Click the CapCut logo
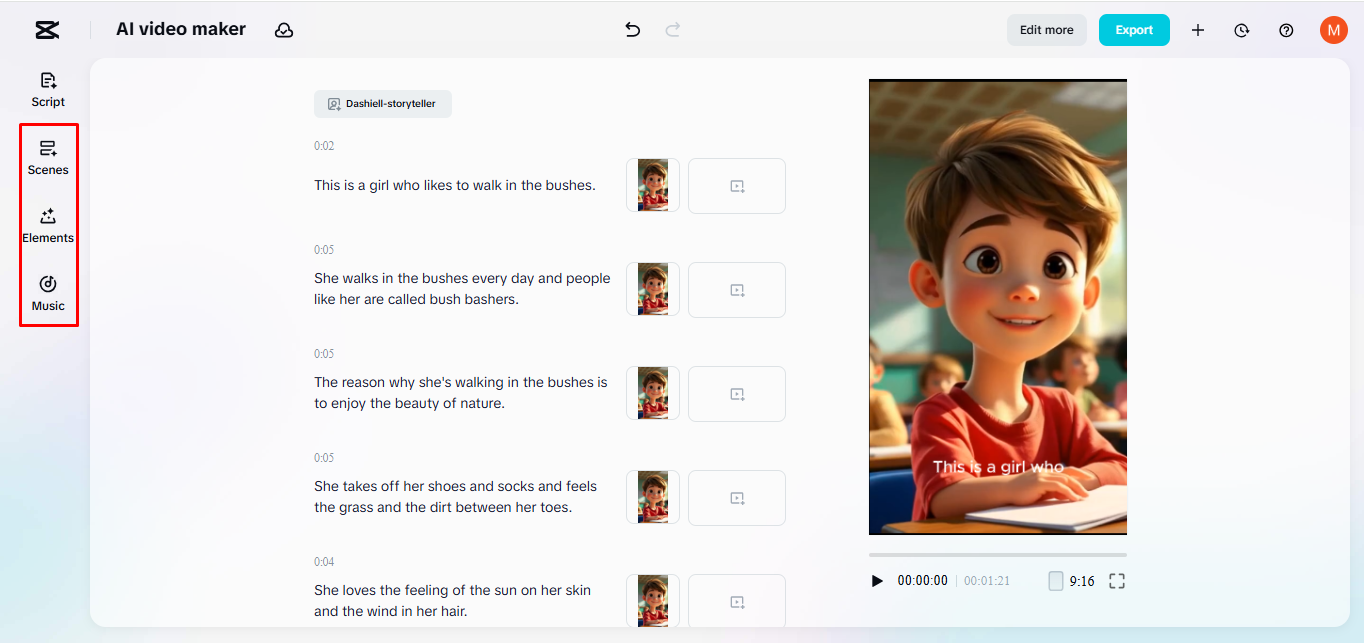The height and width of the screenshot is (643, 1364). 46,30
